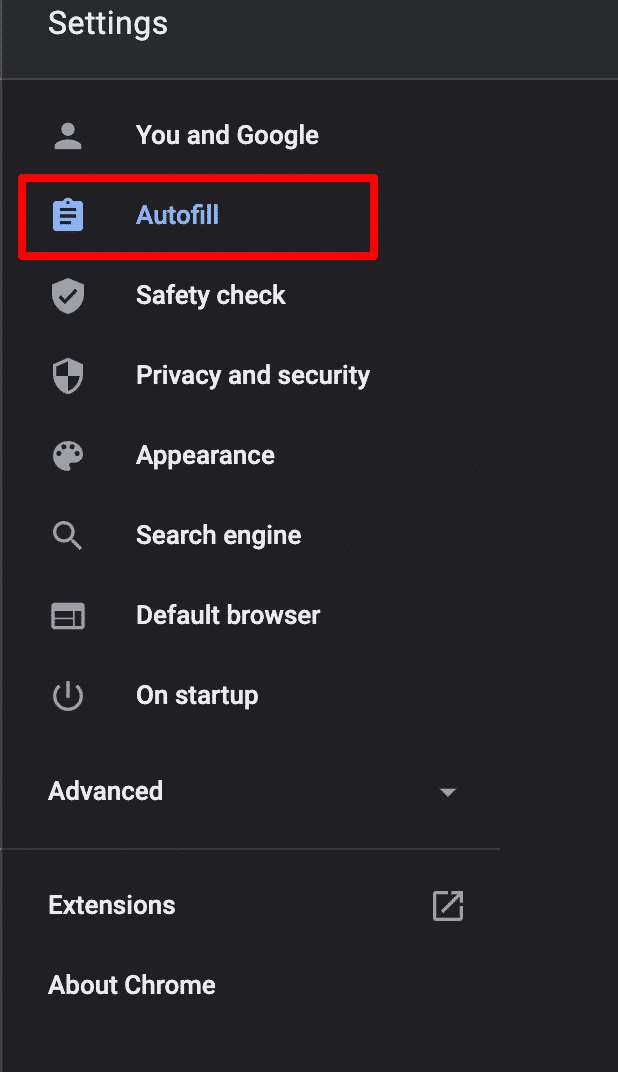Expand the Advanced settings section
Screen dimensions: 618x1072
pos(105,791)
